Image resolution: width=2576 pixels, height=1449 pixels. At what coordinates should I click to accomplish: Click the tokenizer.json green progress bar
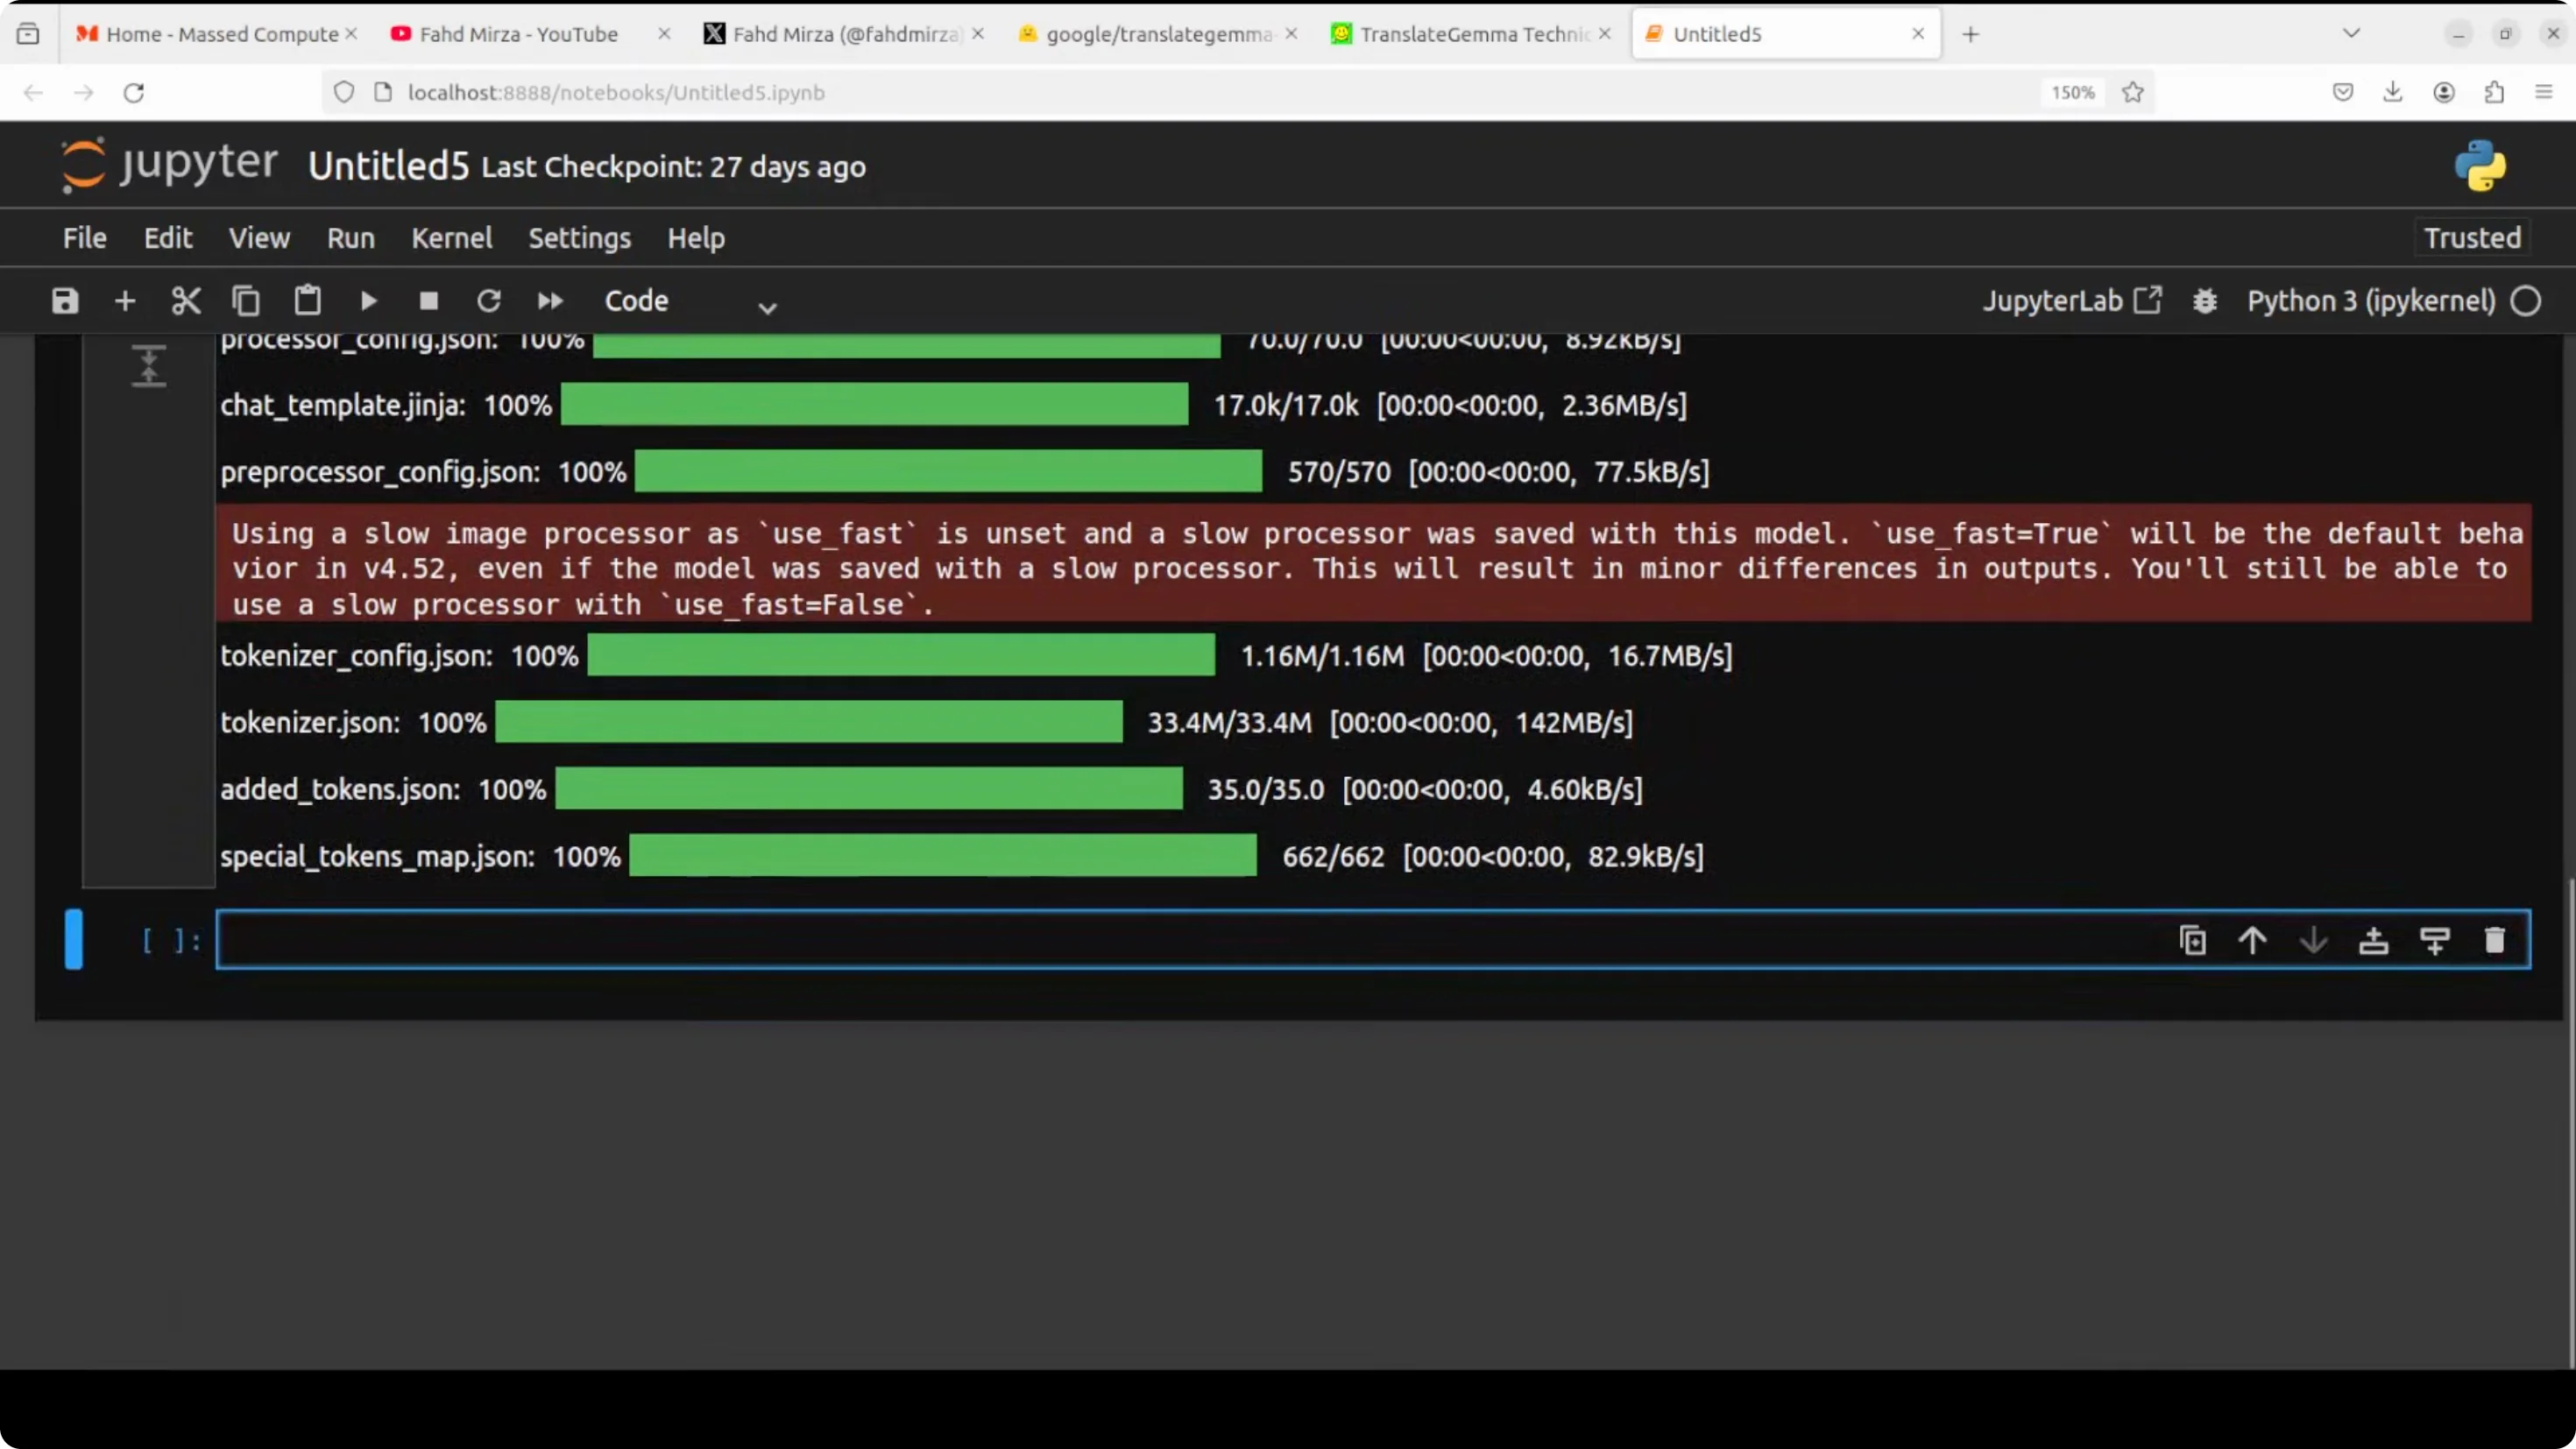point(808,722)
